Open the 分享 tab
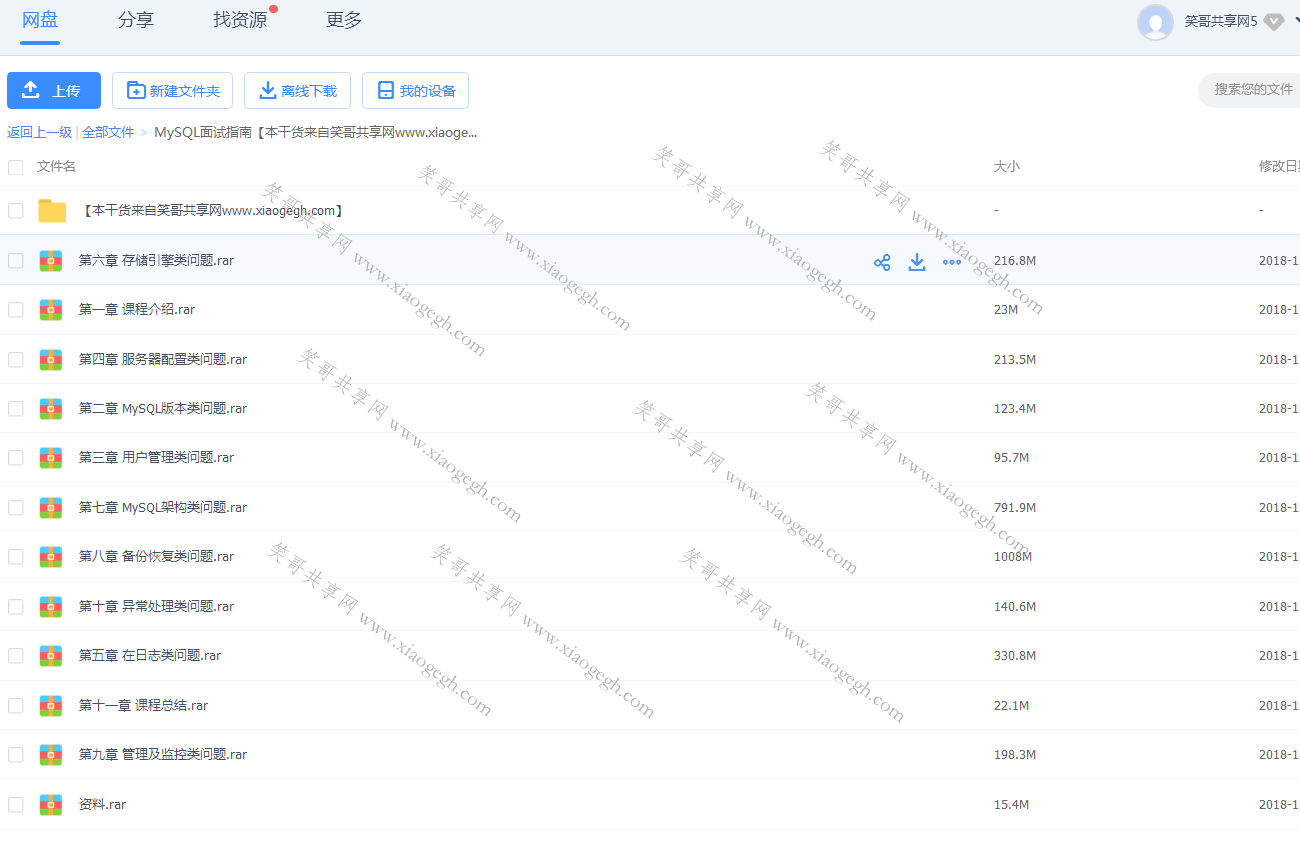 tap(136, 19)
